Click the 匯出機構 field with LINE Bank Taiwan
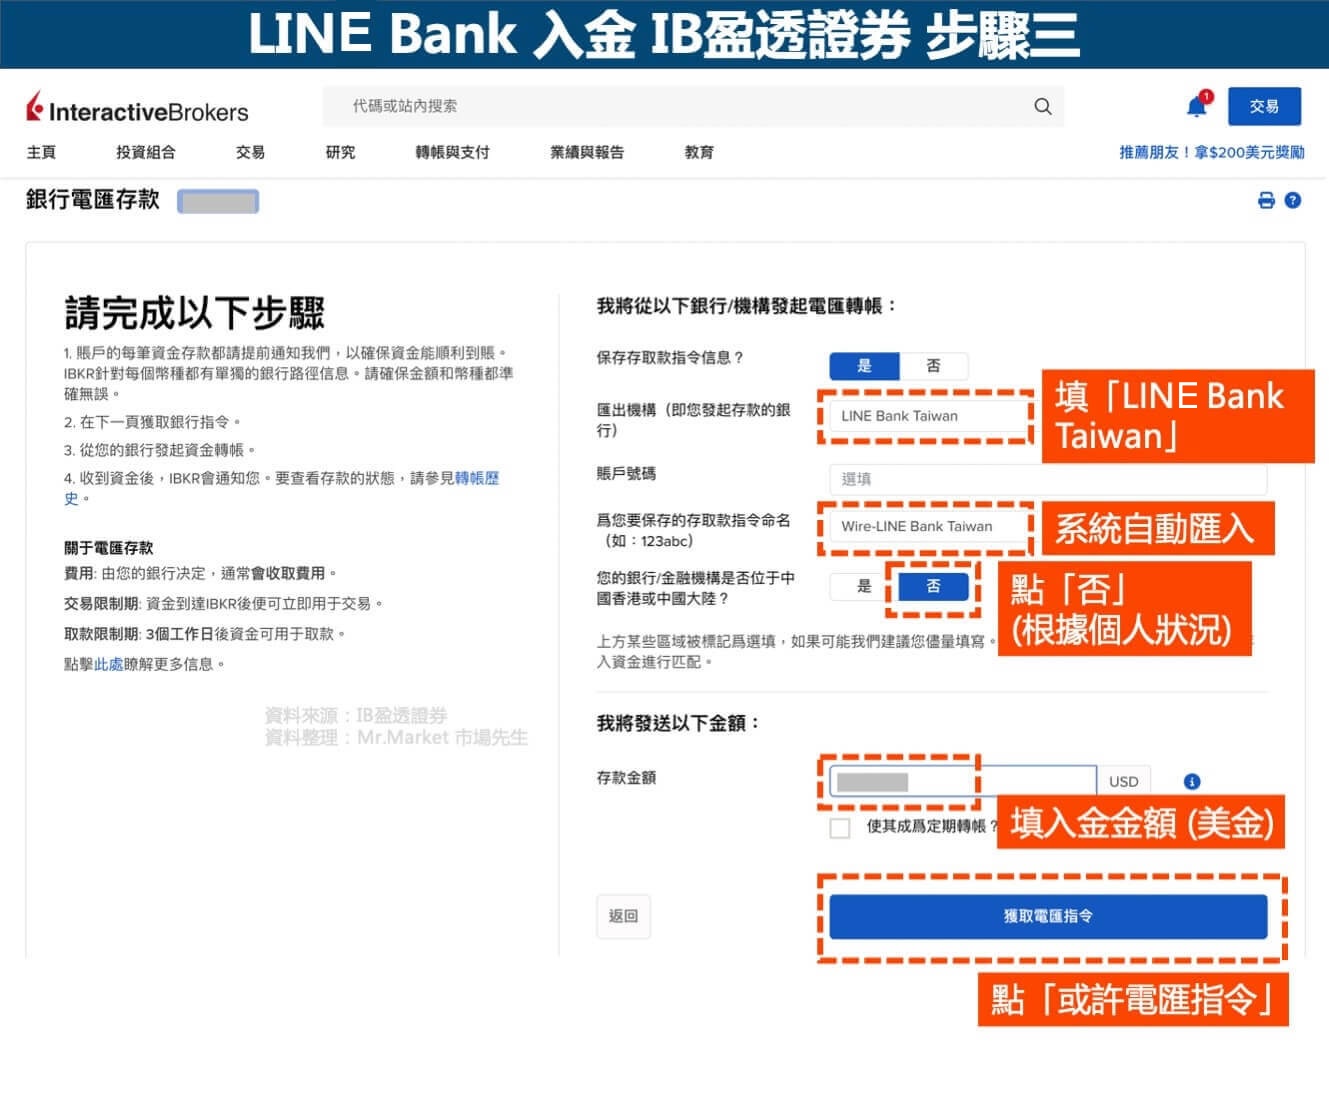Image resolution: width=1329 pixels, height=1098 pixels. (x=930, y=416)
